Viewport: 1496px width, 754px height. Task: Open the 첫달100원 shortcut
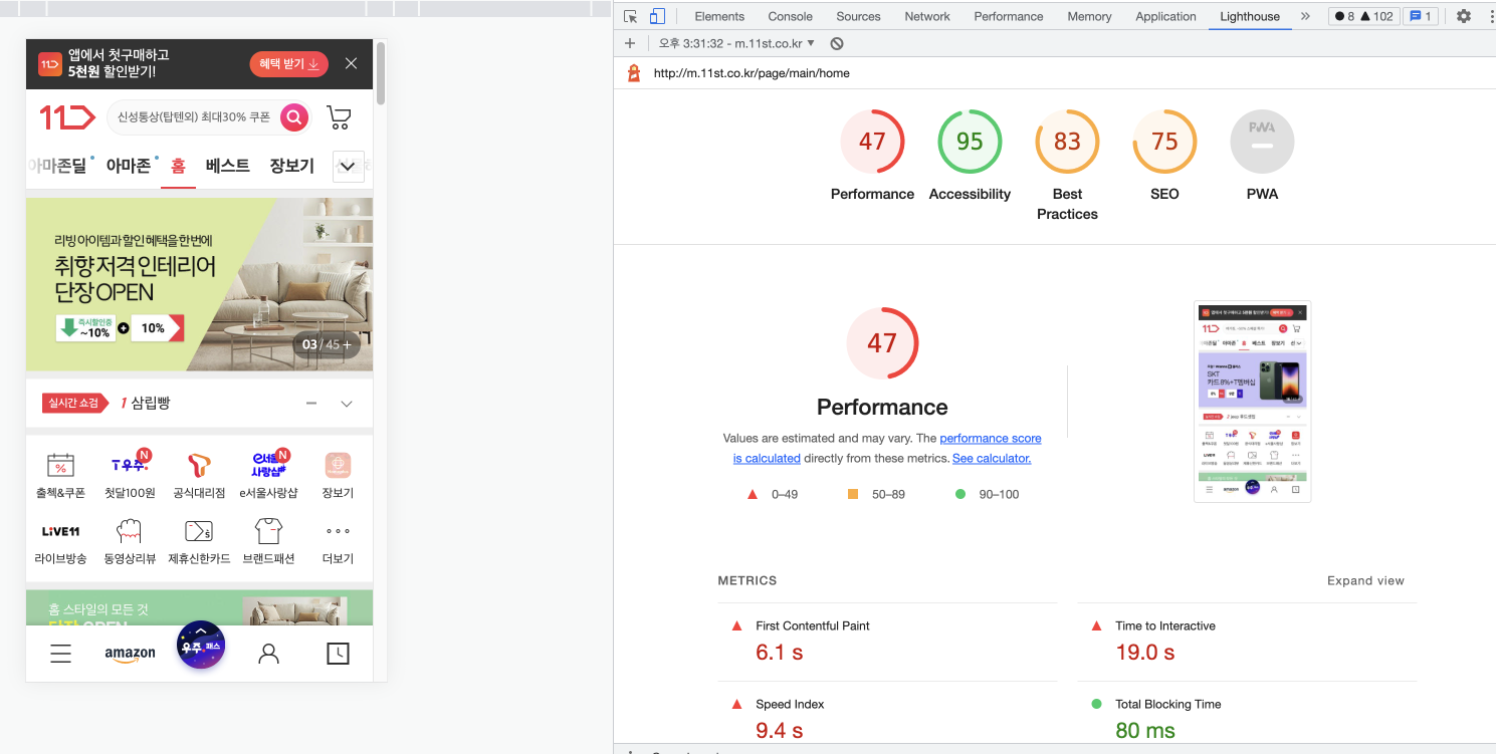click(130, 475)
